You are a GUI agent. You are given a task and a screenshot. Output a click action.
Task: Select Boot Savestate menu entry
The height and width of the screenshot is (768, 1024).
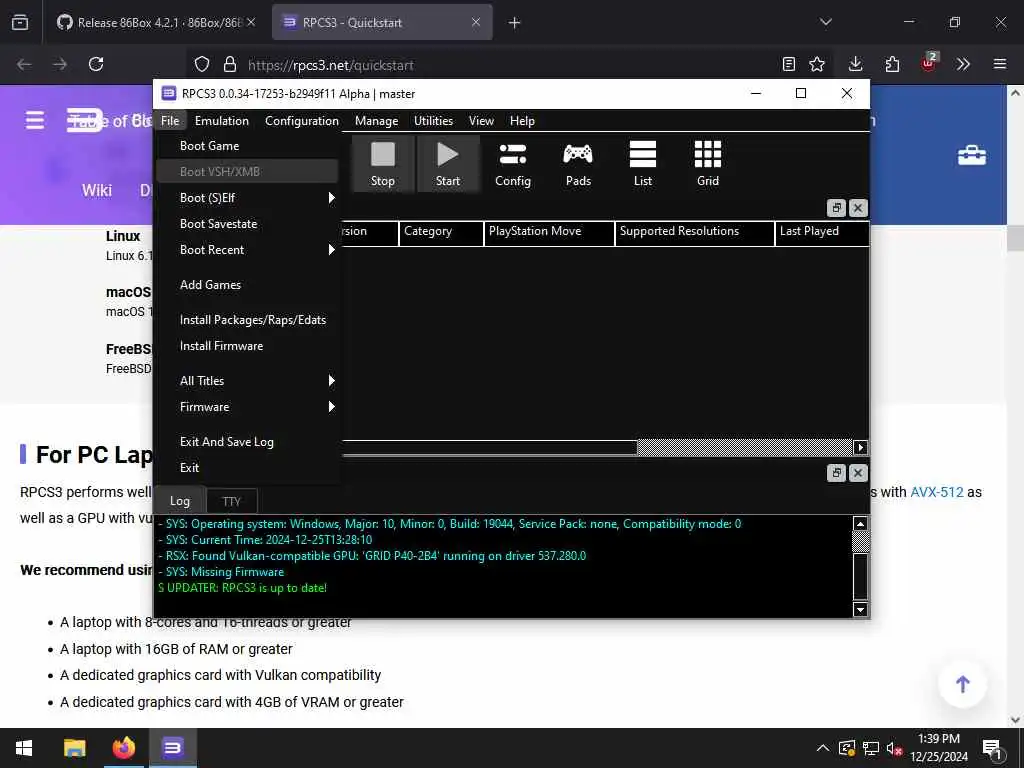(247, 224)
